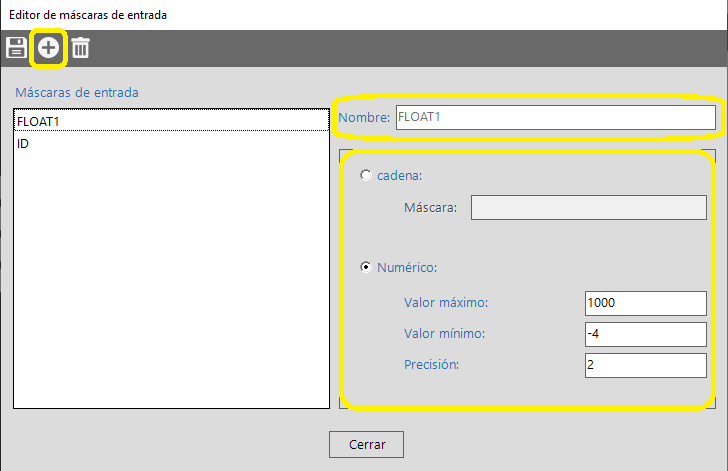Image resolution: width=728 pixels, height=471 pixels.
Task: Select the ID mask in the list
Action: 171,144
